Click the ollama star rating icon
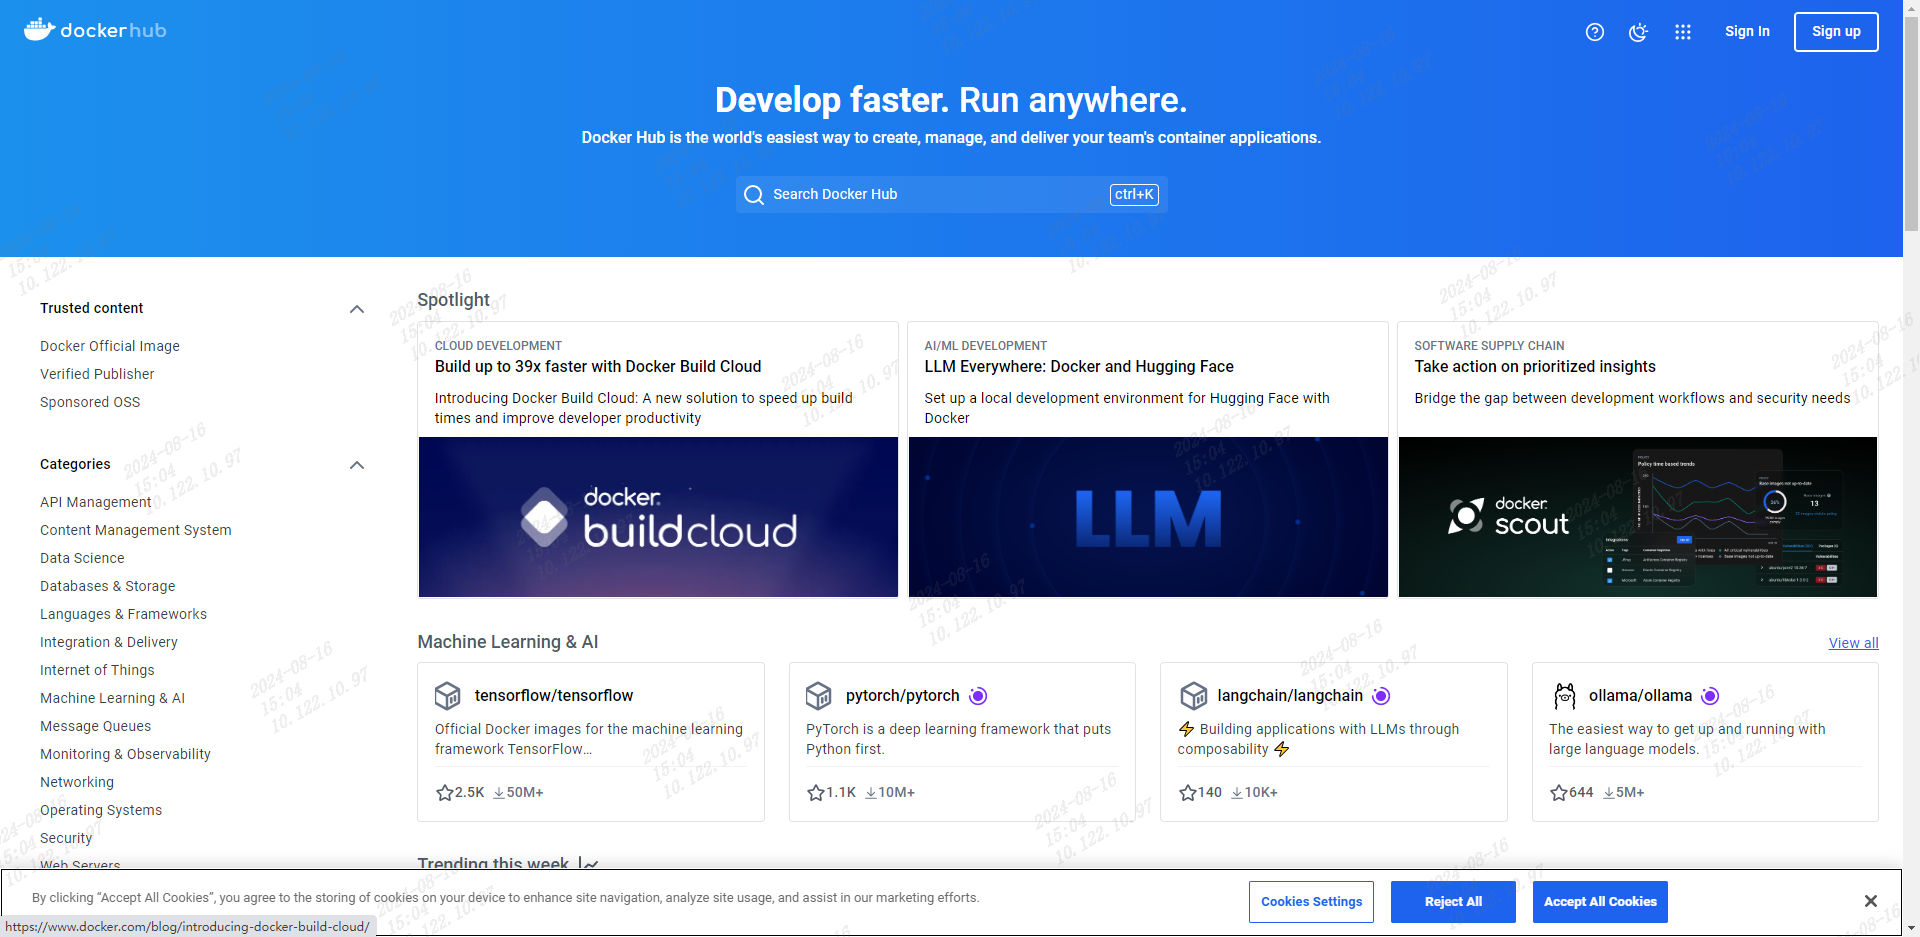Viewport: 1920px width, 937px height. (x=1559, y=793)
